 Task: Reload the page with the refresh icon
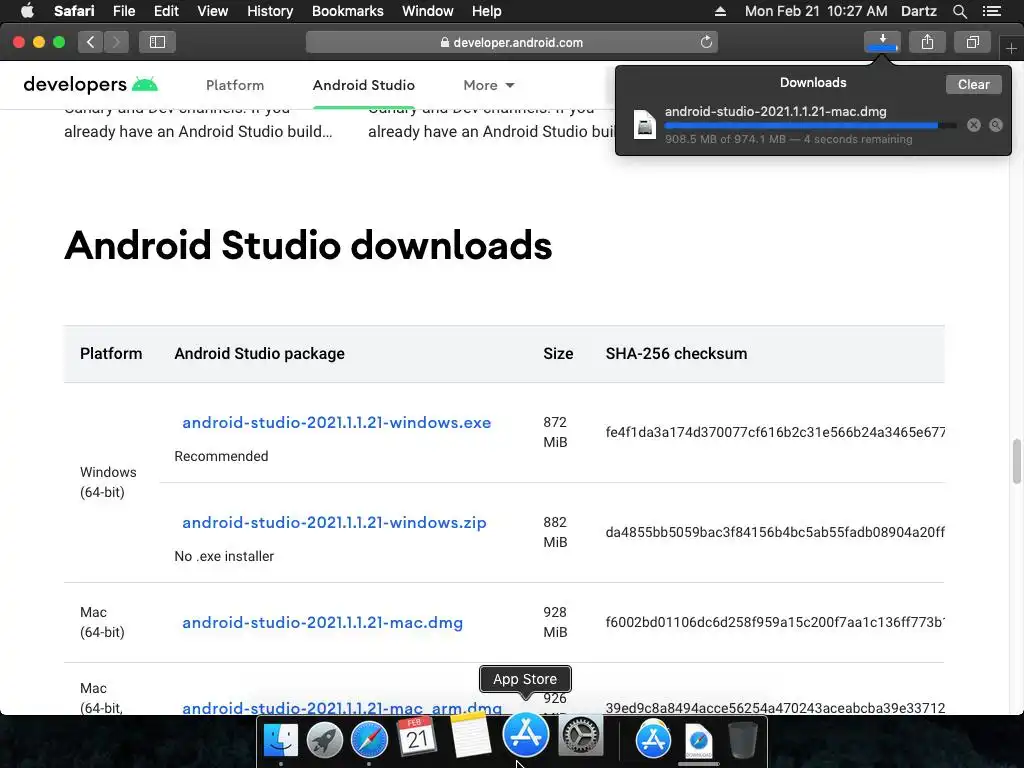(706, 42)
